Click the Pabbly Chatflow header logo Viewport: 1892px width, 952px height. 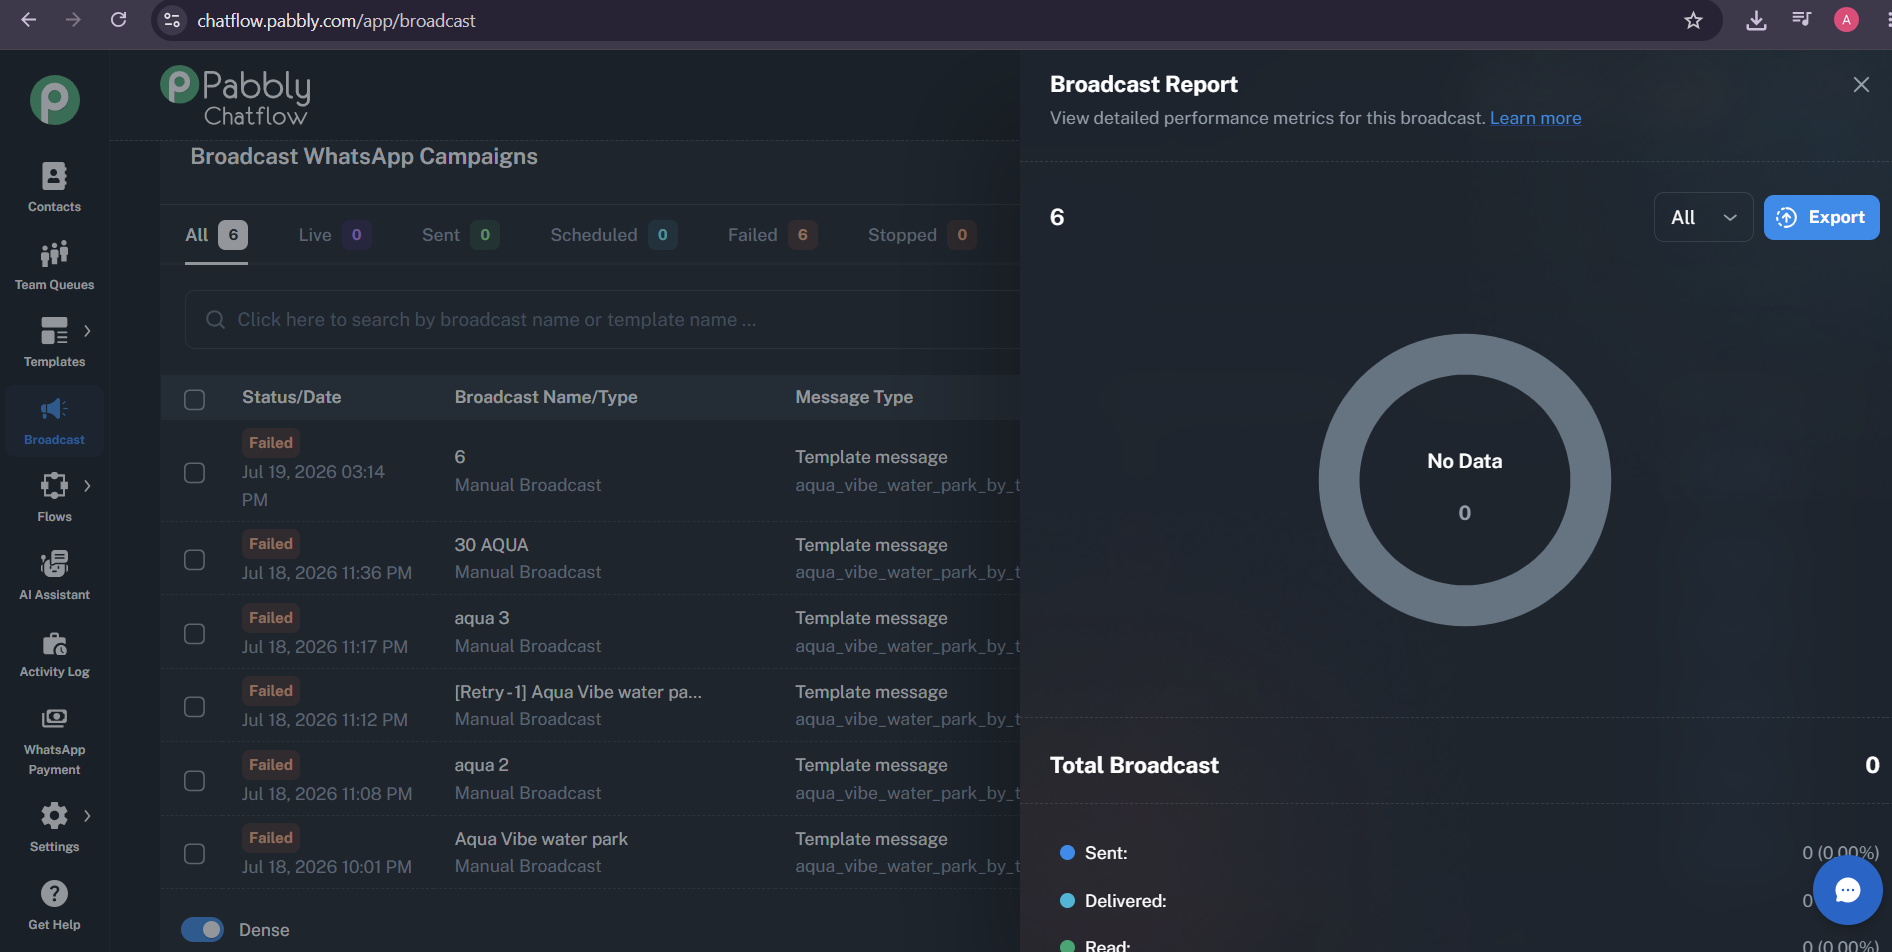(x=236, y=97)
